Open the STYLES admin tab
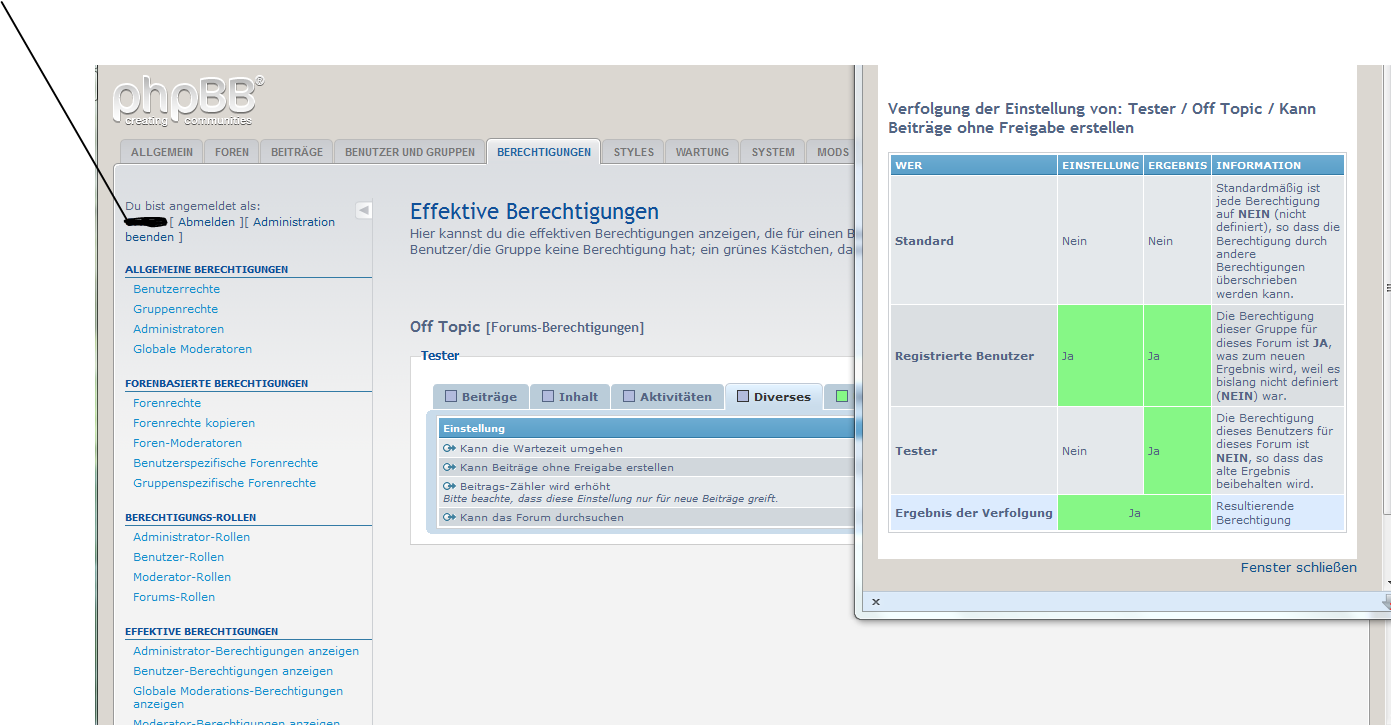This screenshot has height=725, width=1391. [x=633, y=152]
